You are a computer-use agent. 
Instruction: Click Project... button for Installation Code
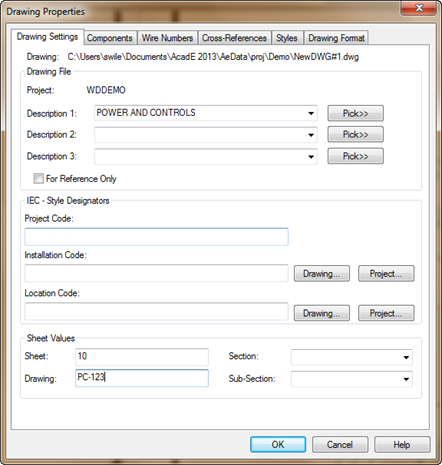click(386, 274)
